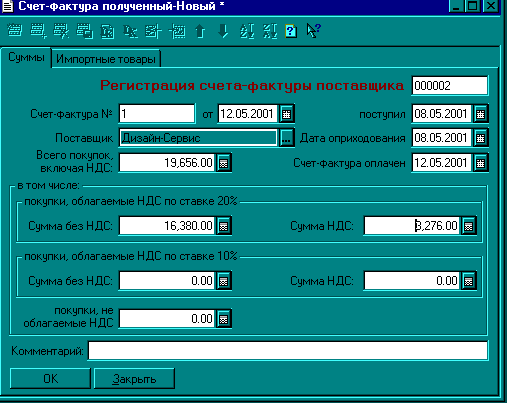Activate the context help cursor icon
Viewport: 507px width, 403px height.
tap(313, 31)
